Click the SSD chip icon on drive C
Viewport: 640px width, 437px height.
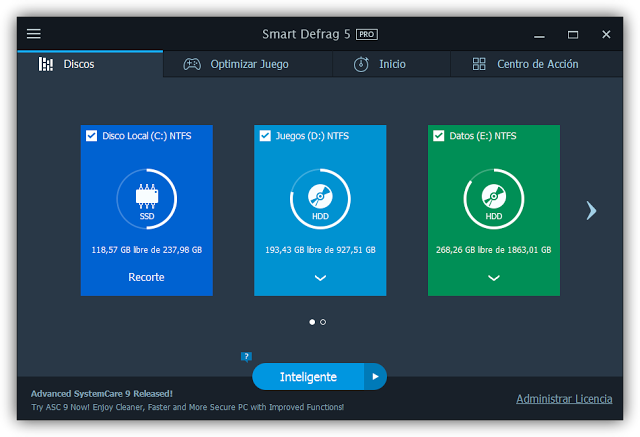click(147, 196)
